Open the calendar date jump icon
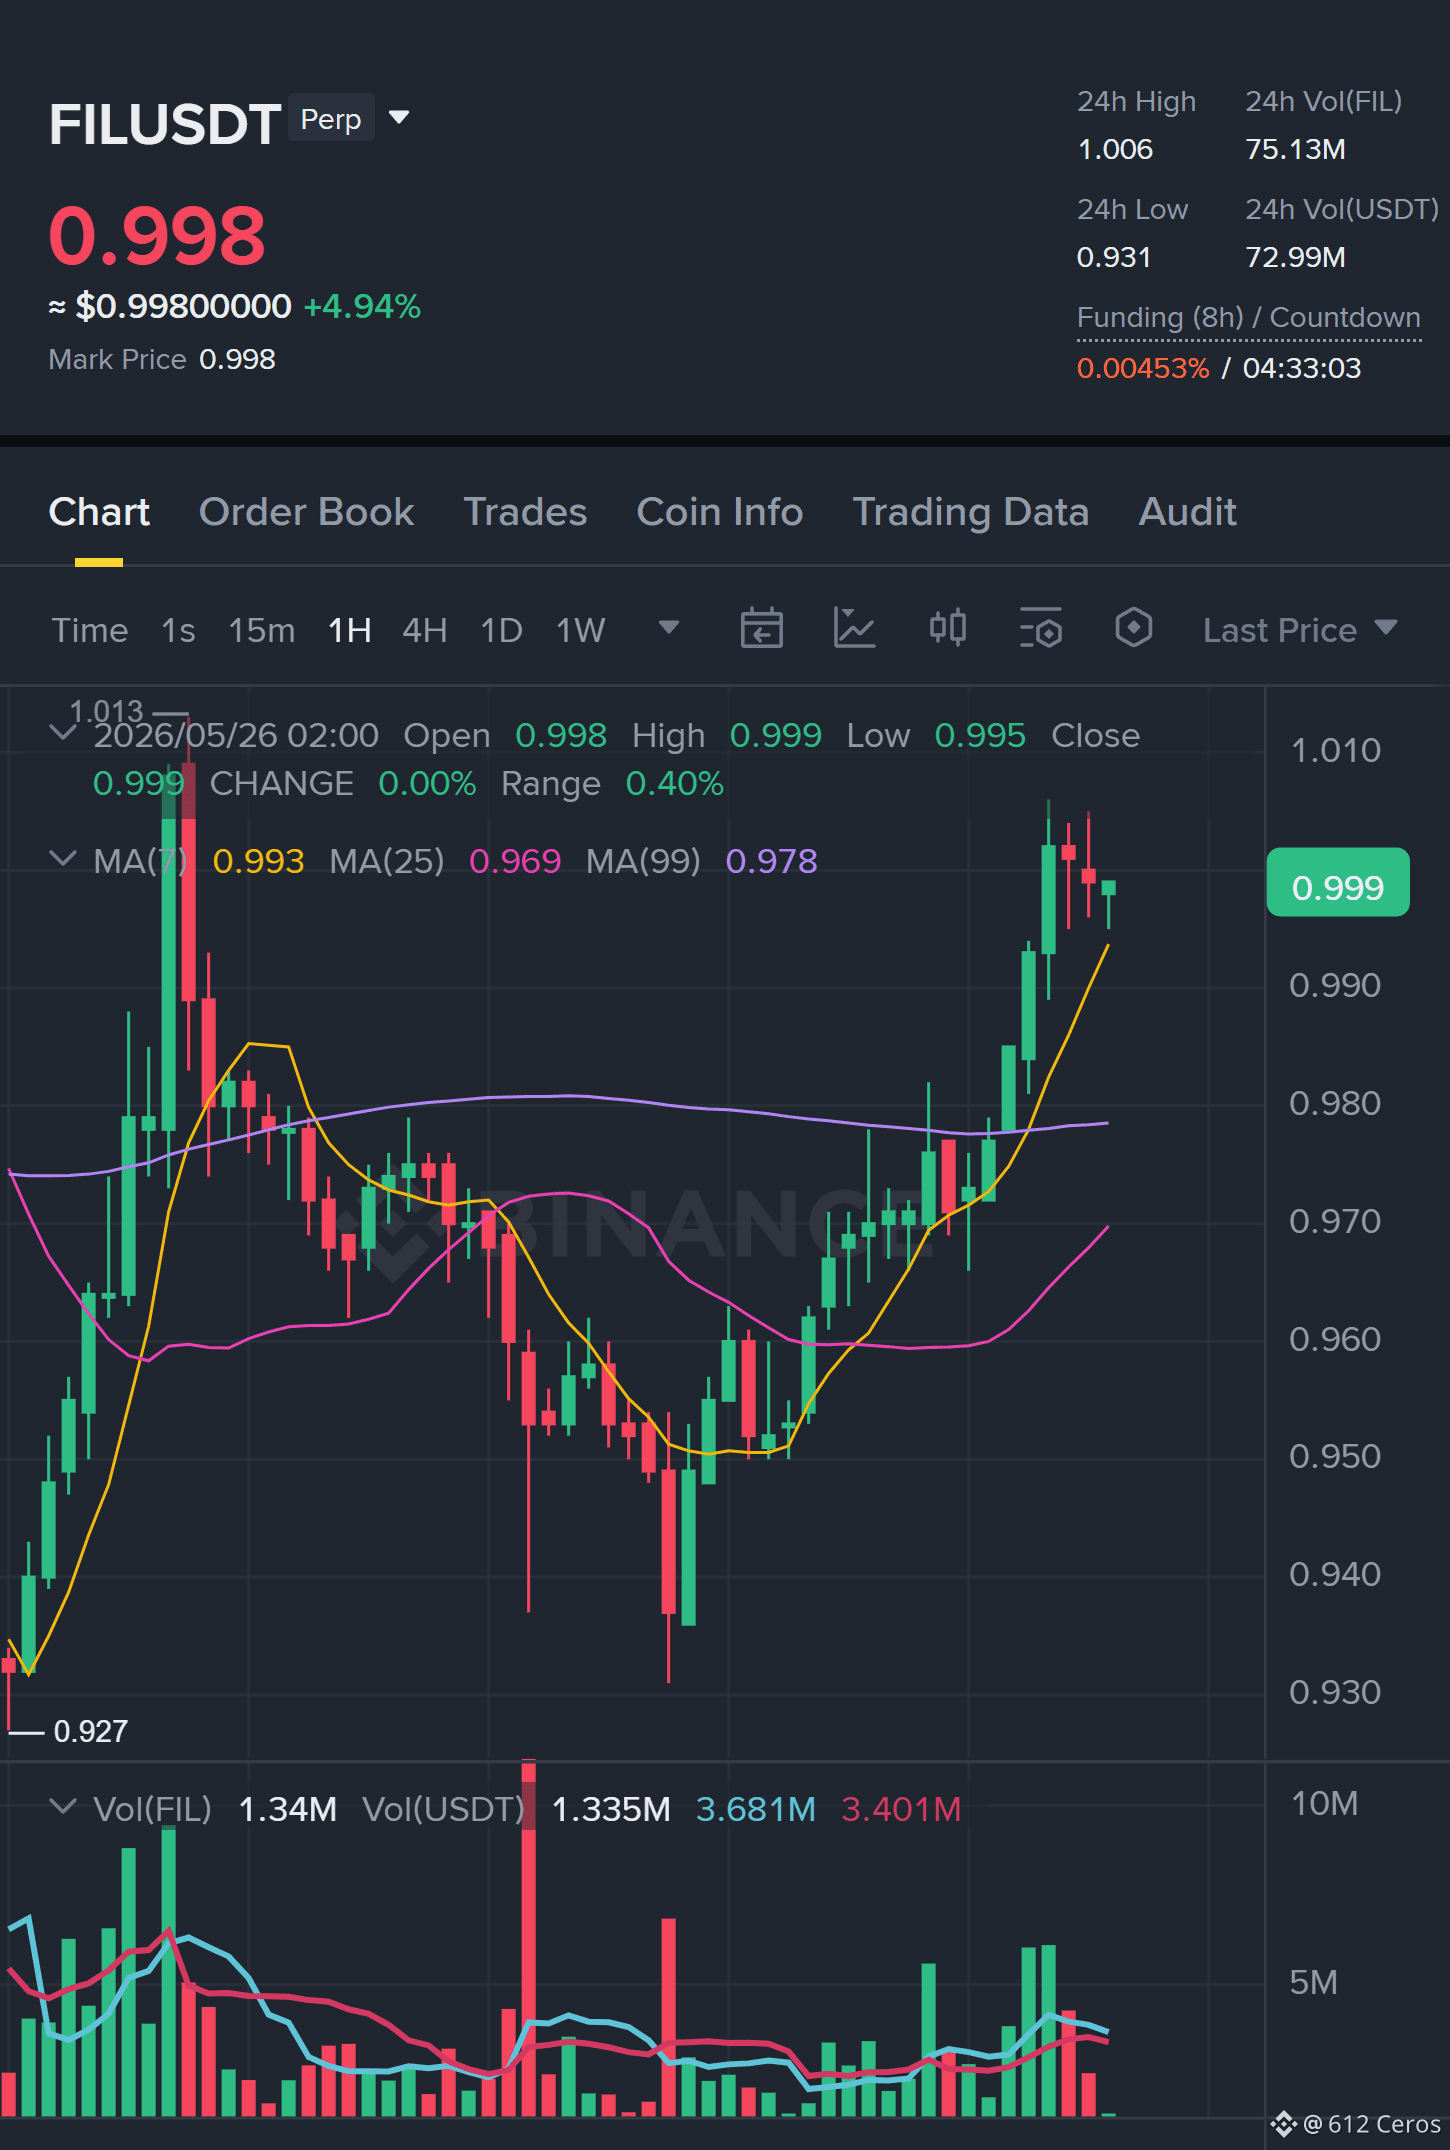This screenshot has width=1450, height=2150. coord(761,629)
